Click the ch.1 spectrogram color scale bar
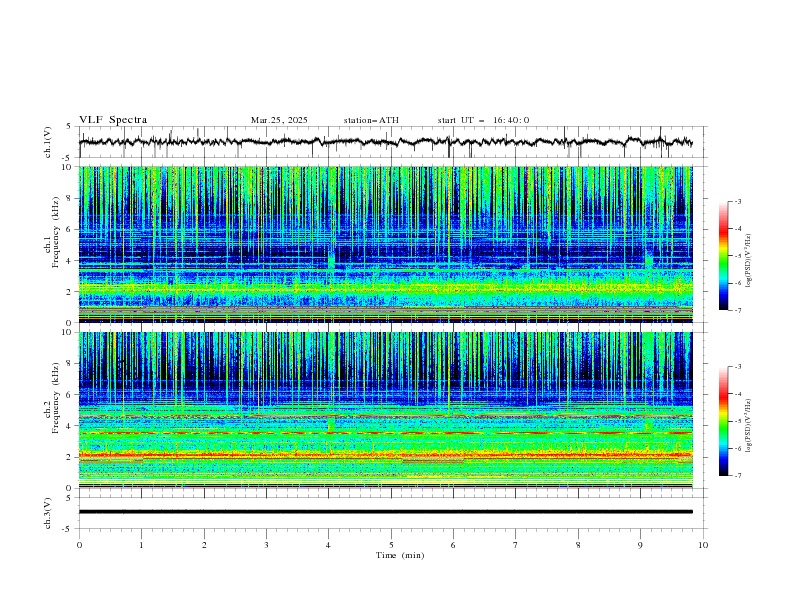Viewport: 792px width, 612px height. tap(723, 256)
